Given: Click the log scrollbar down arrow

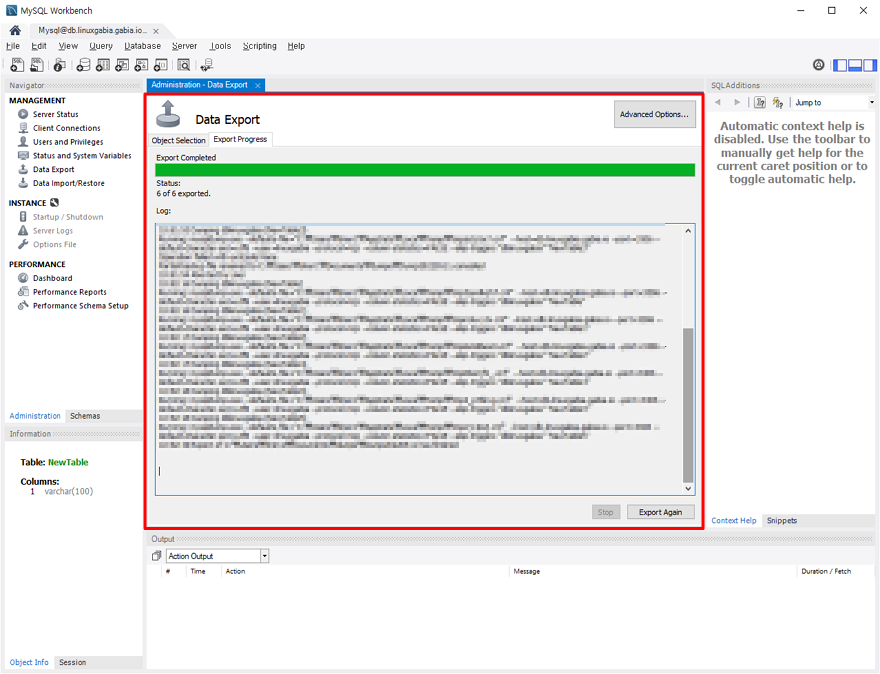Looking at the screenshot, I should pos(688,489).
